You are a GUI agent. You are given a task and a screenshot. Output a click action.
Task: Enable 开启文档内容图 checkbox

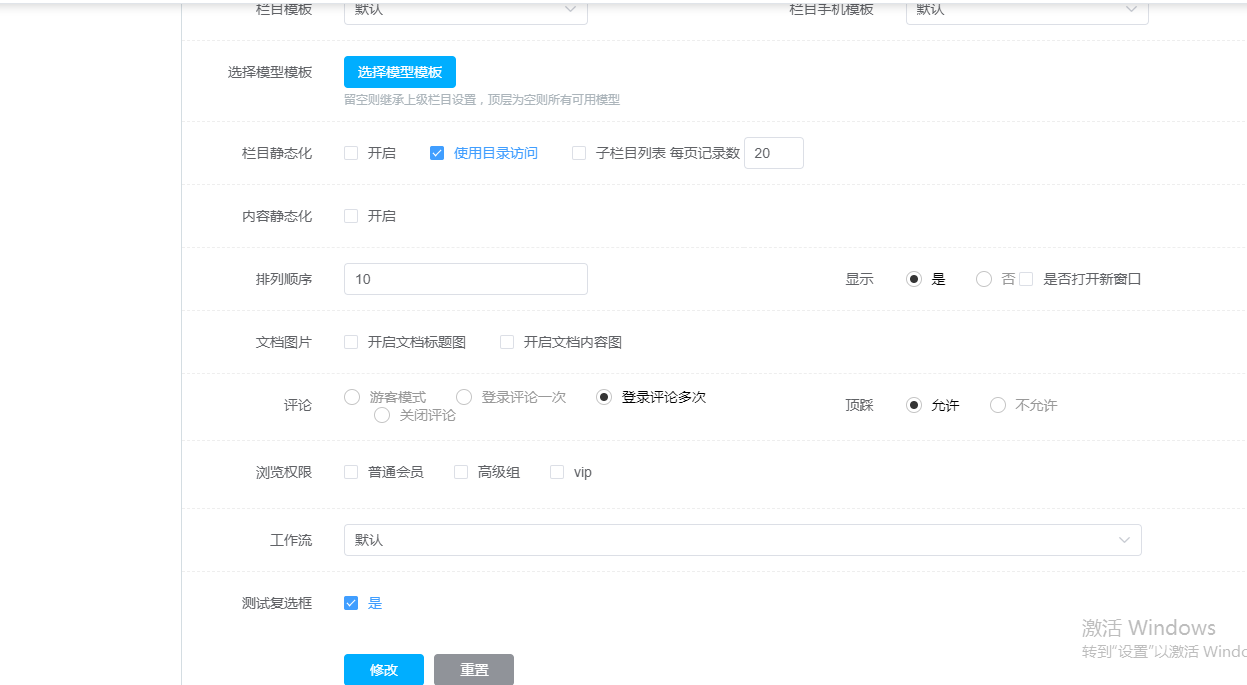507,342
